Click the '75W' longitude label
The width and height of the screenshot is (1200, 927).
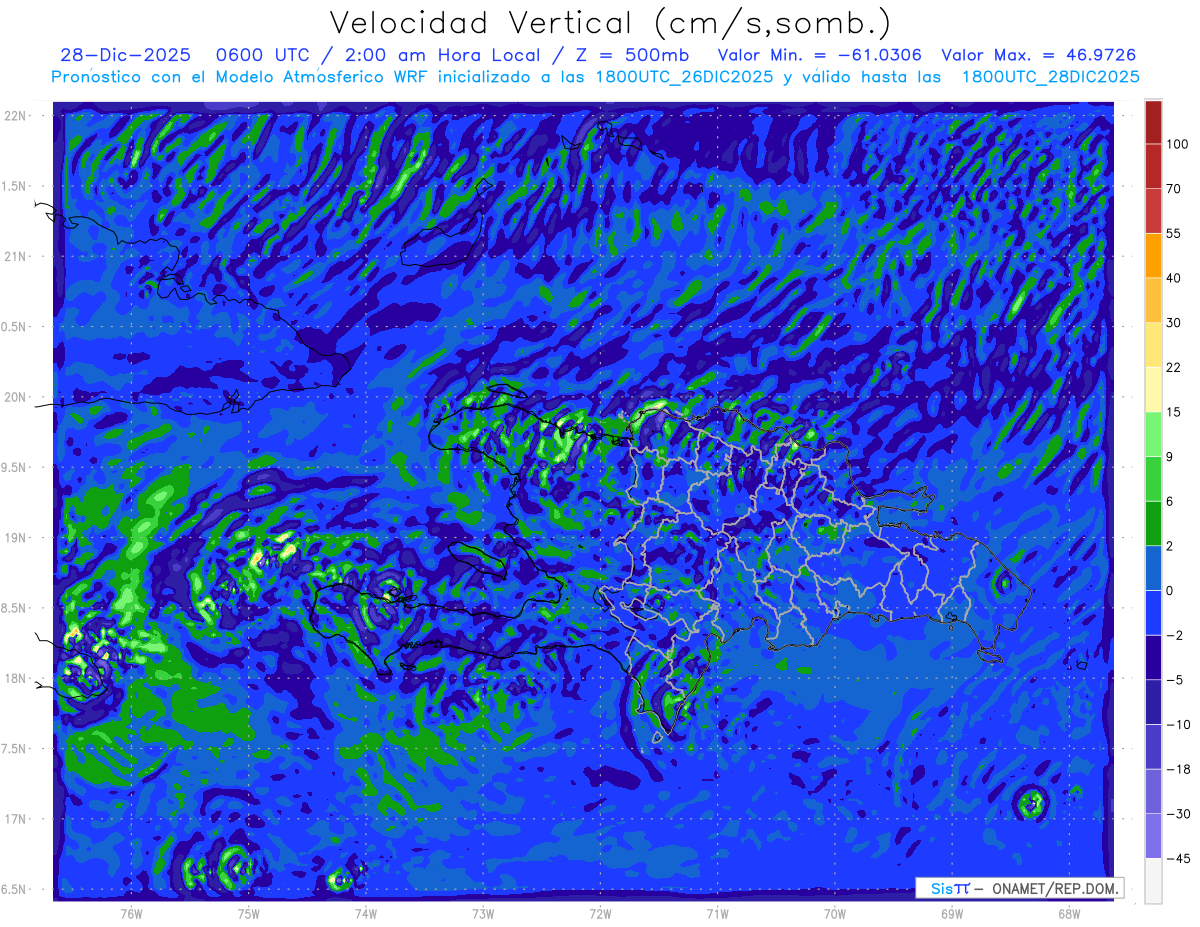249,913
